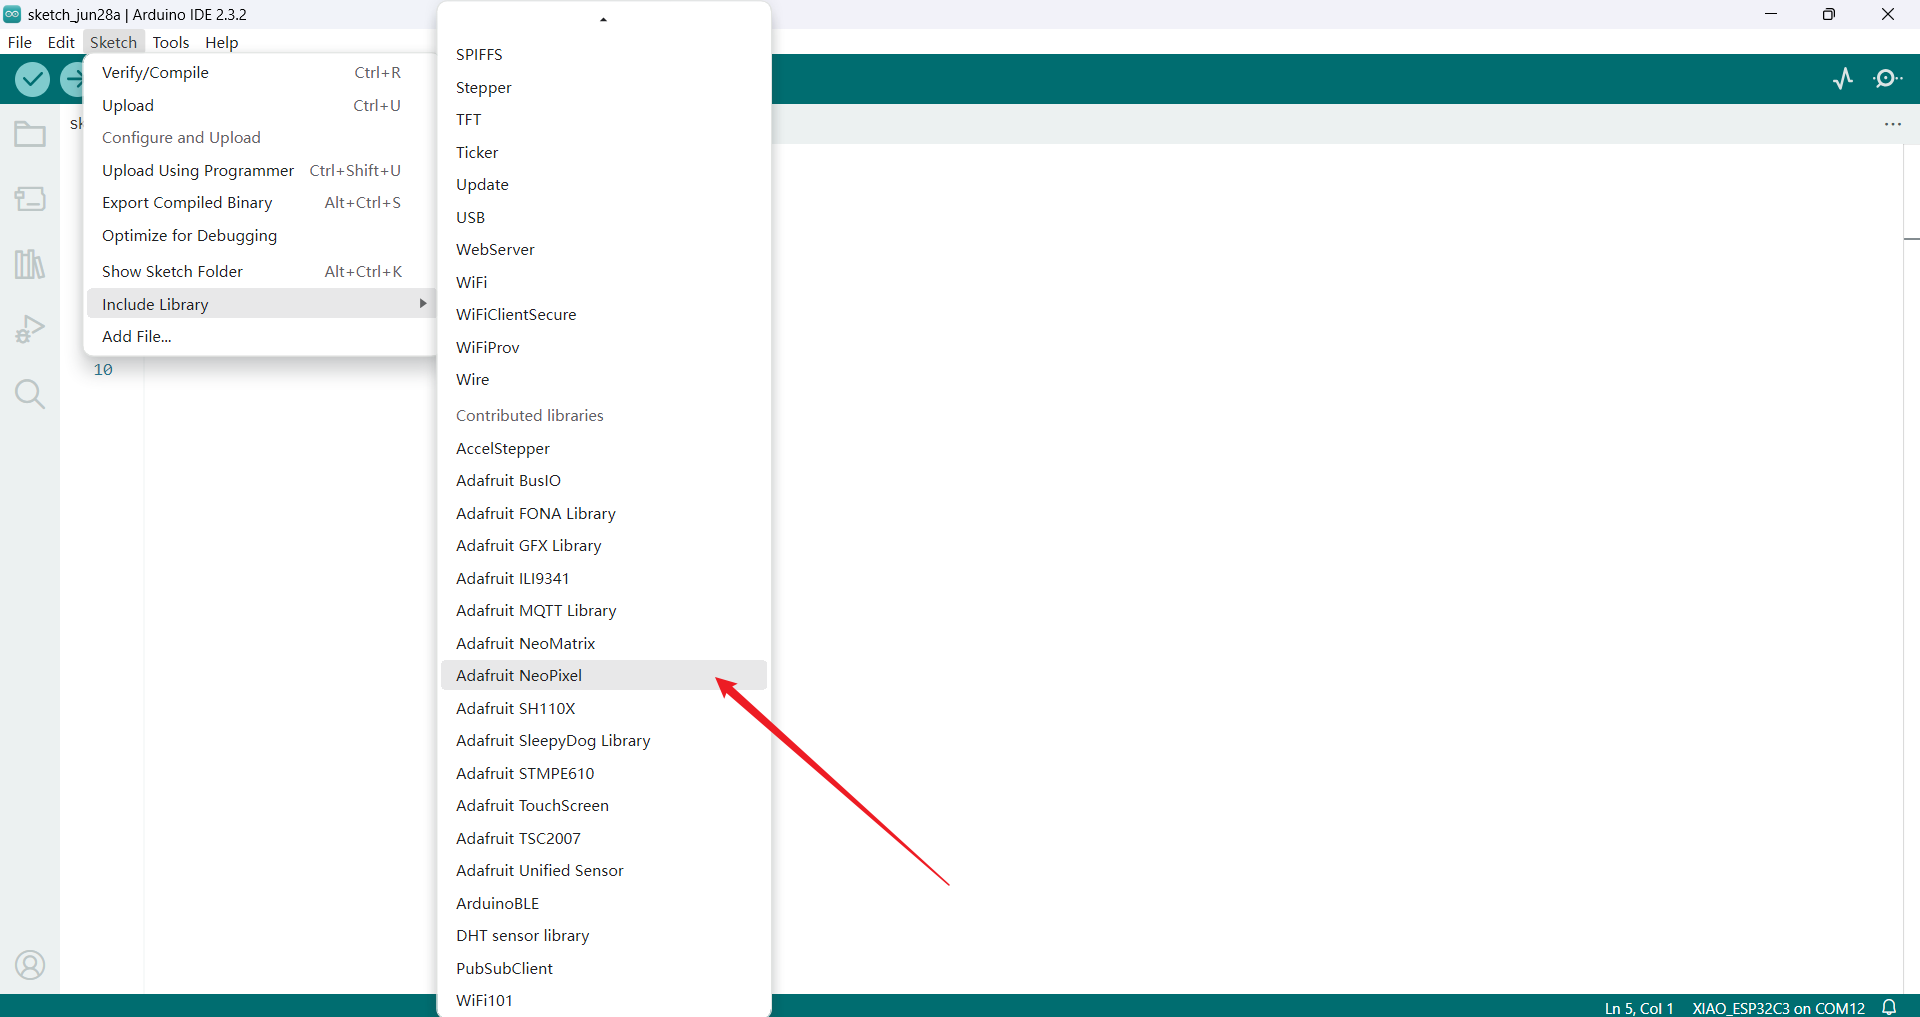Toggle Optimize for Debugging
1920x1017 pixels.
pyautogui.click(x=260, y=236)
